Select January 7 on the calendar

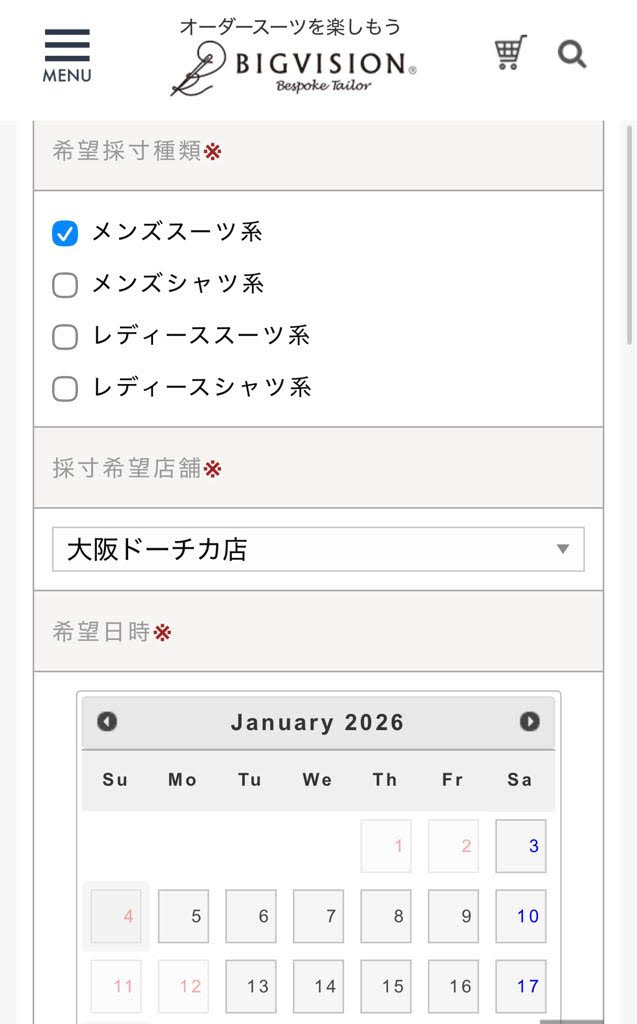tap(318, 916)
